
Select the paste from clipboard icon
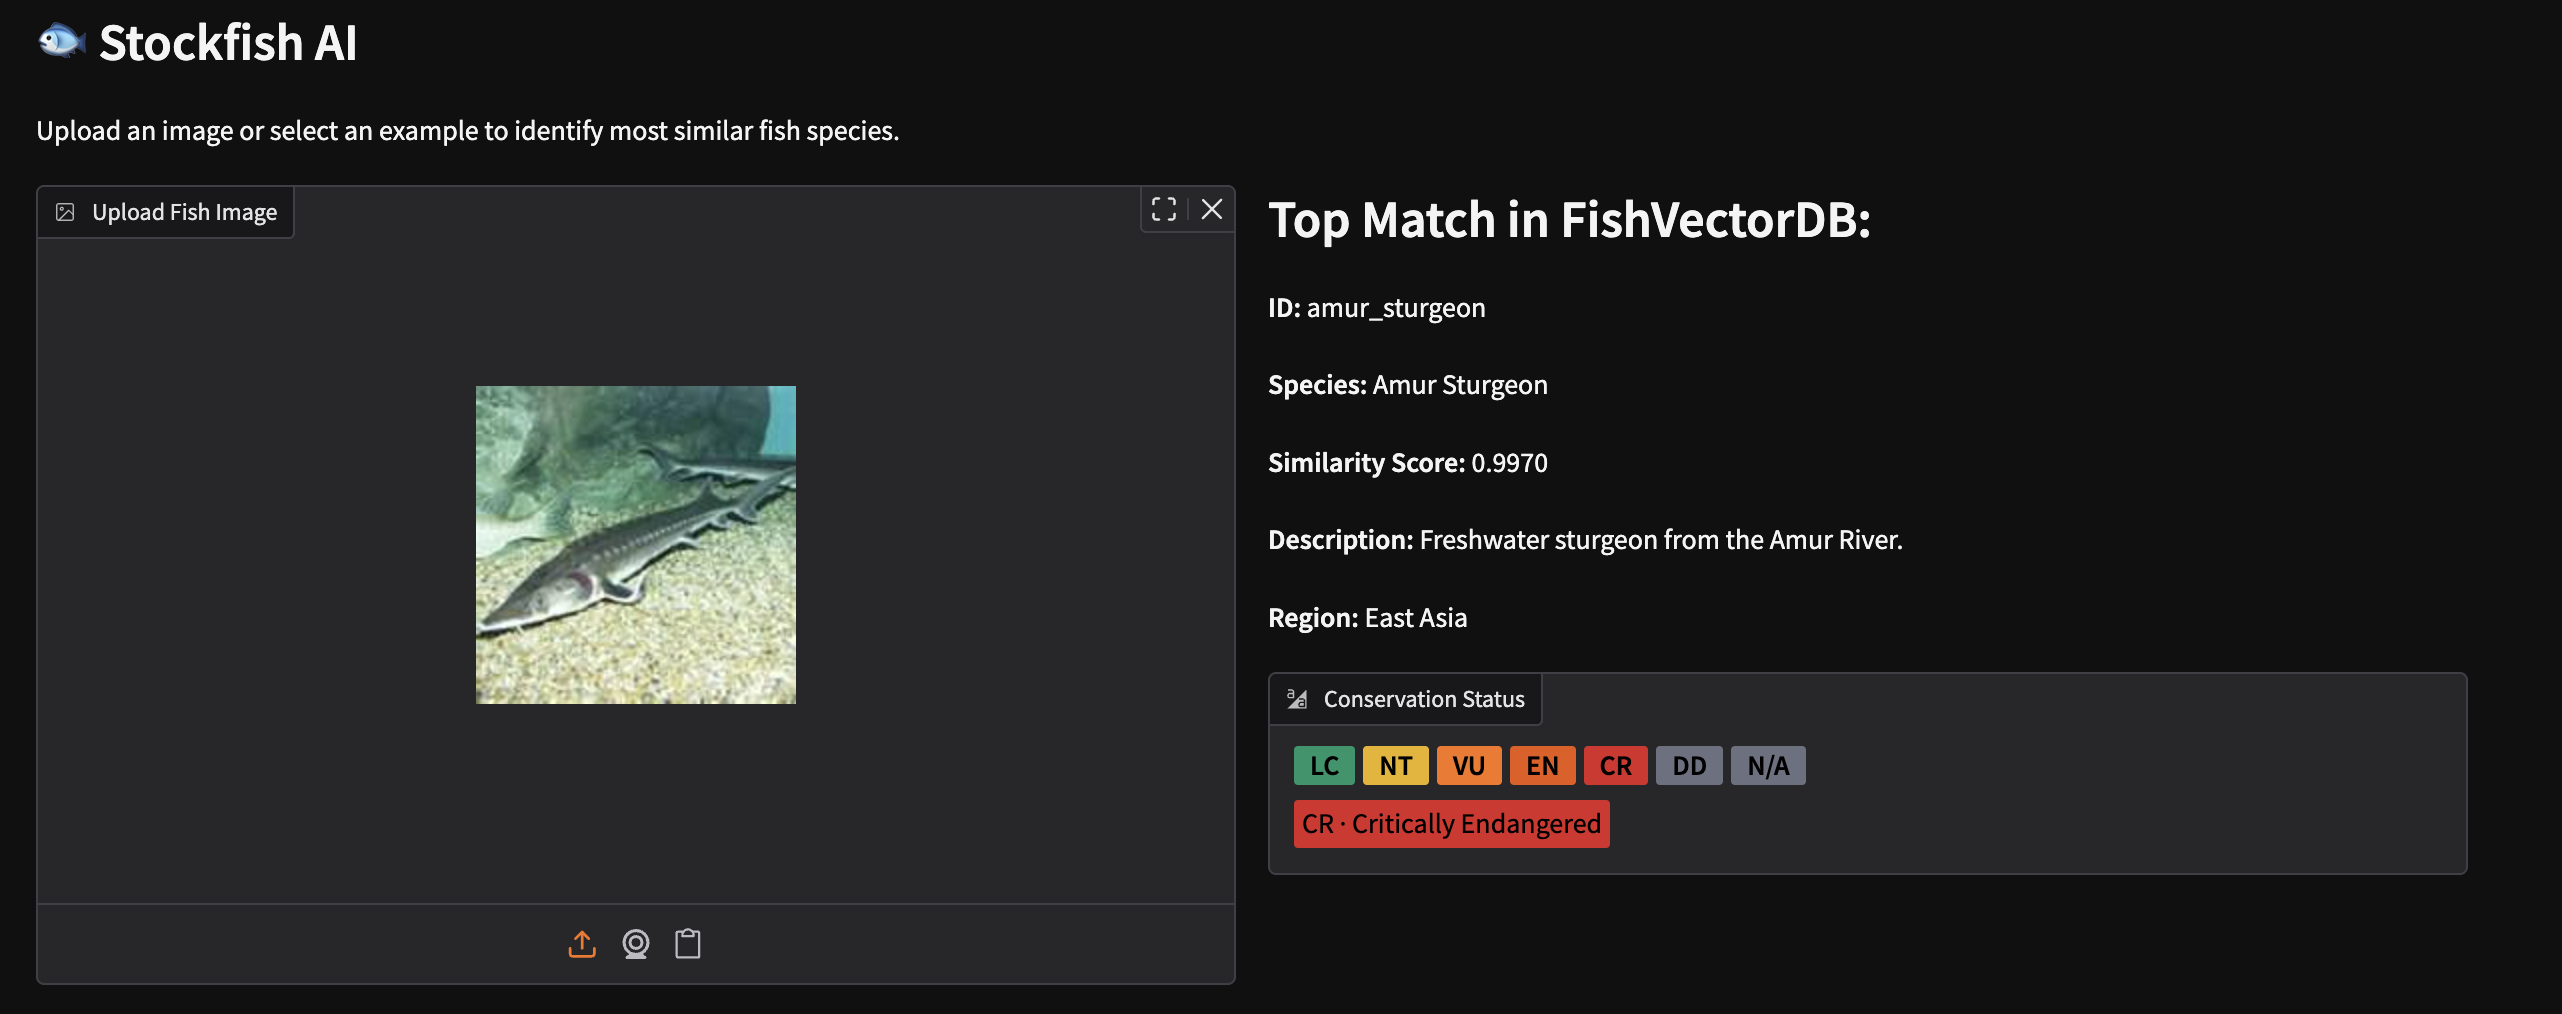pyautogui.click(x=688, y=944)
